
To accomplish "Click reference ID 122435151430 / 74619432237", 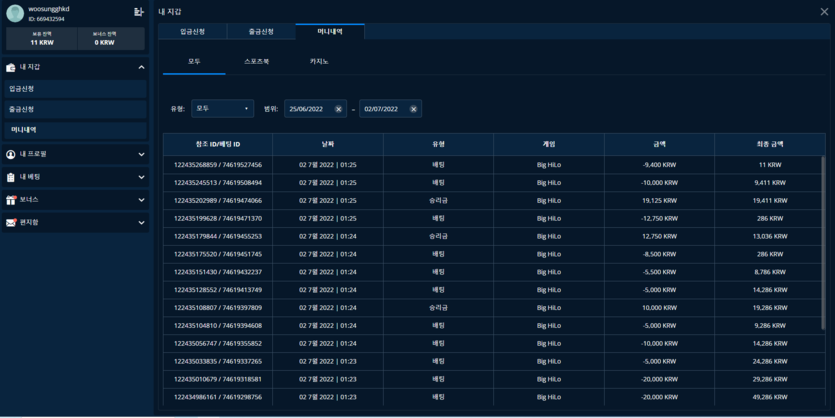I will click(218, 272).
